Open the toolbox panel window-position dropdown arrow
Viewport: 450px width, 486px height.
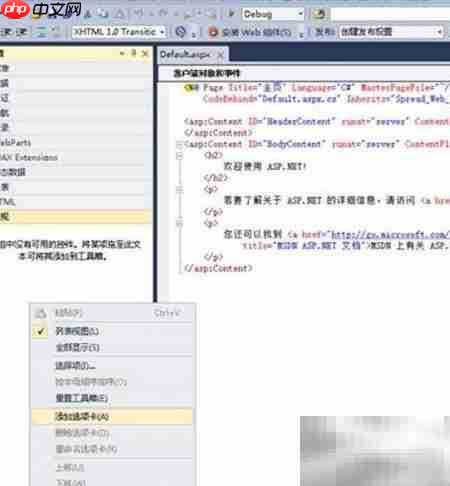click(x=122, y=53)
